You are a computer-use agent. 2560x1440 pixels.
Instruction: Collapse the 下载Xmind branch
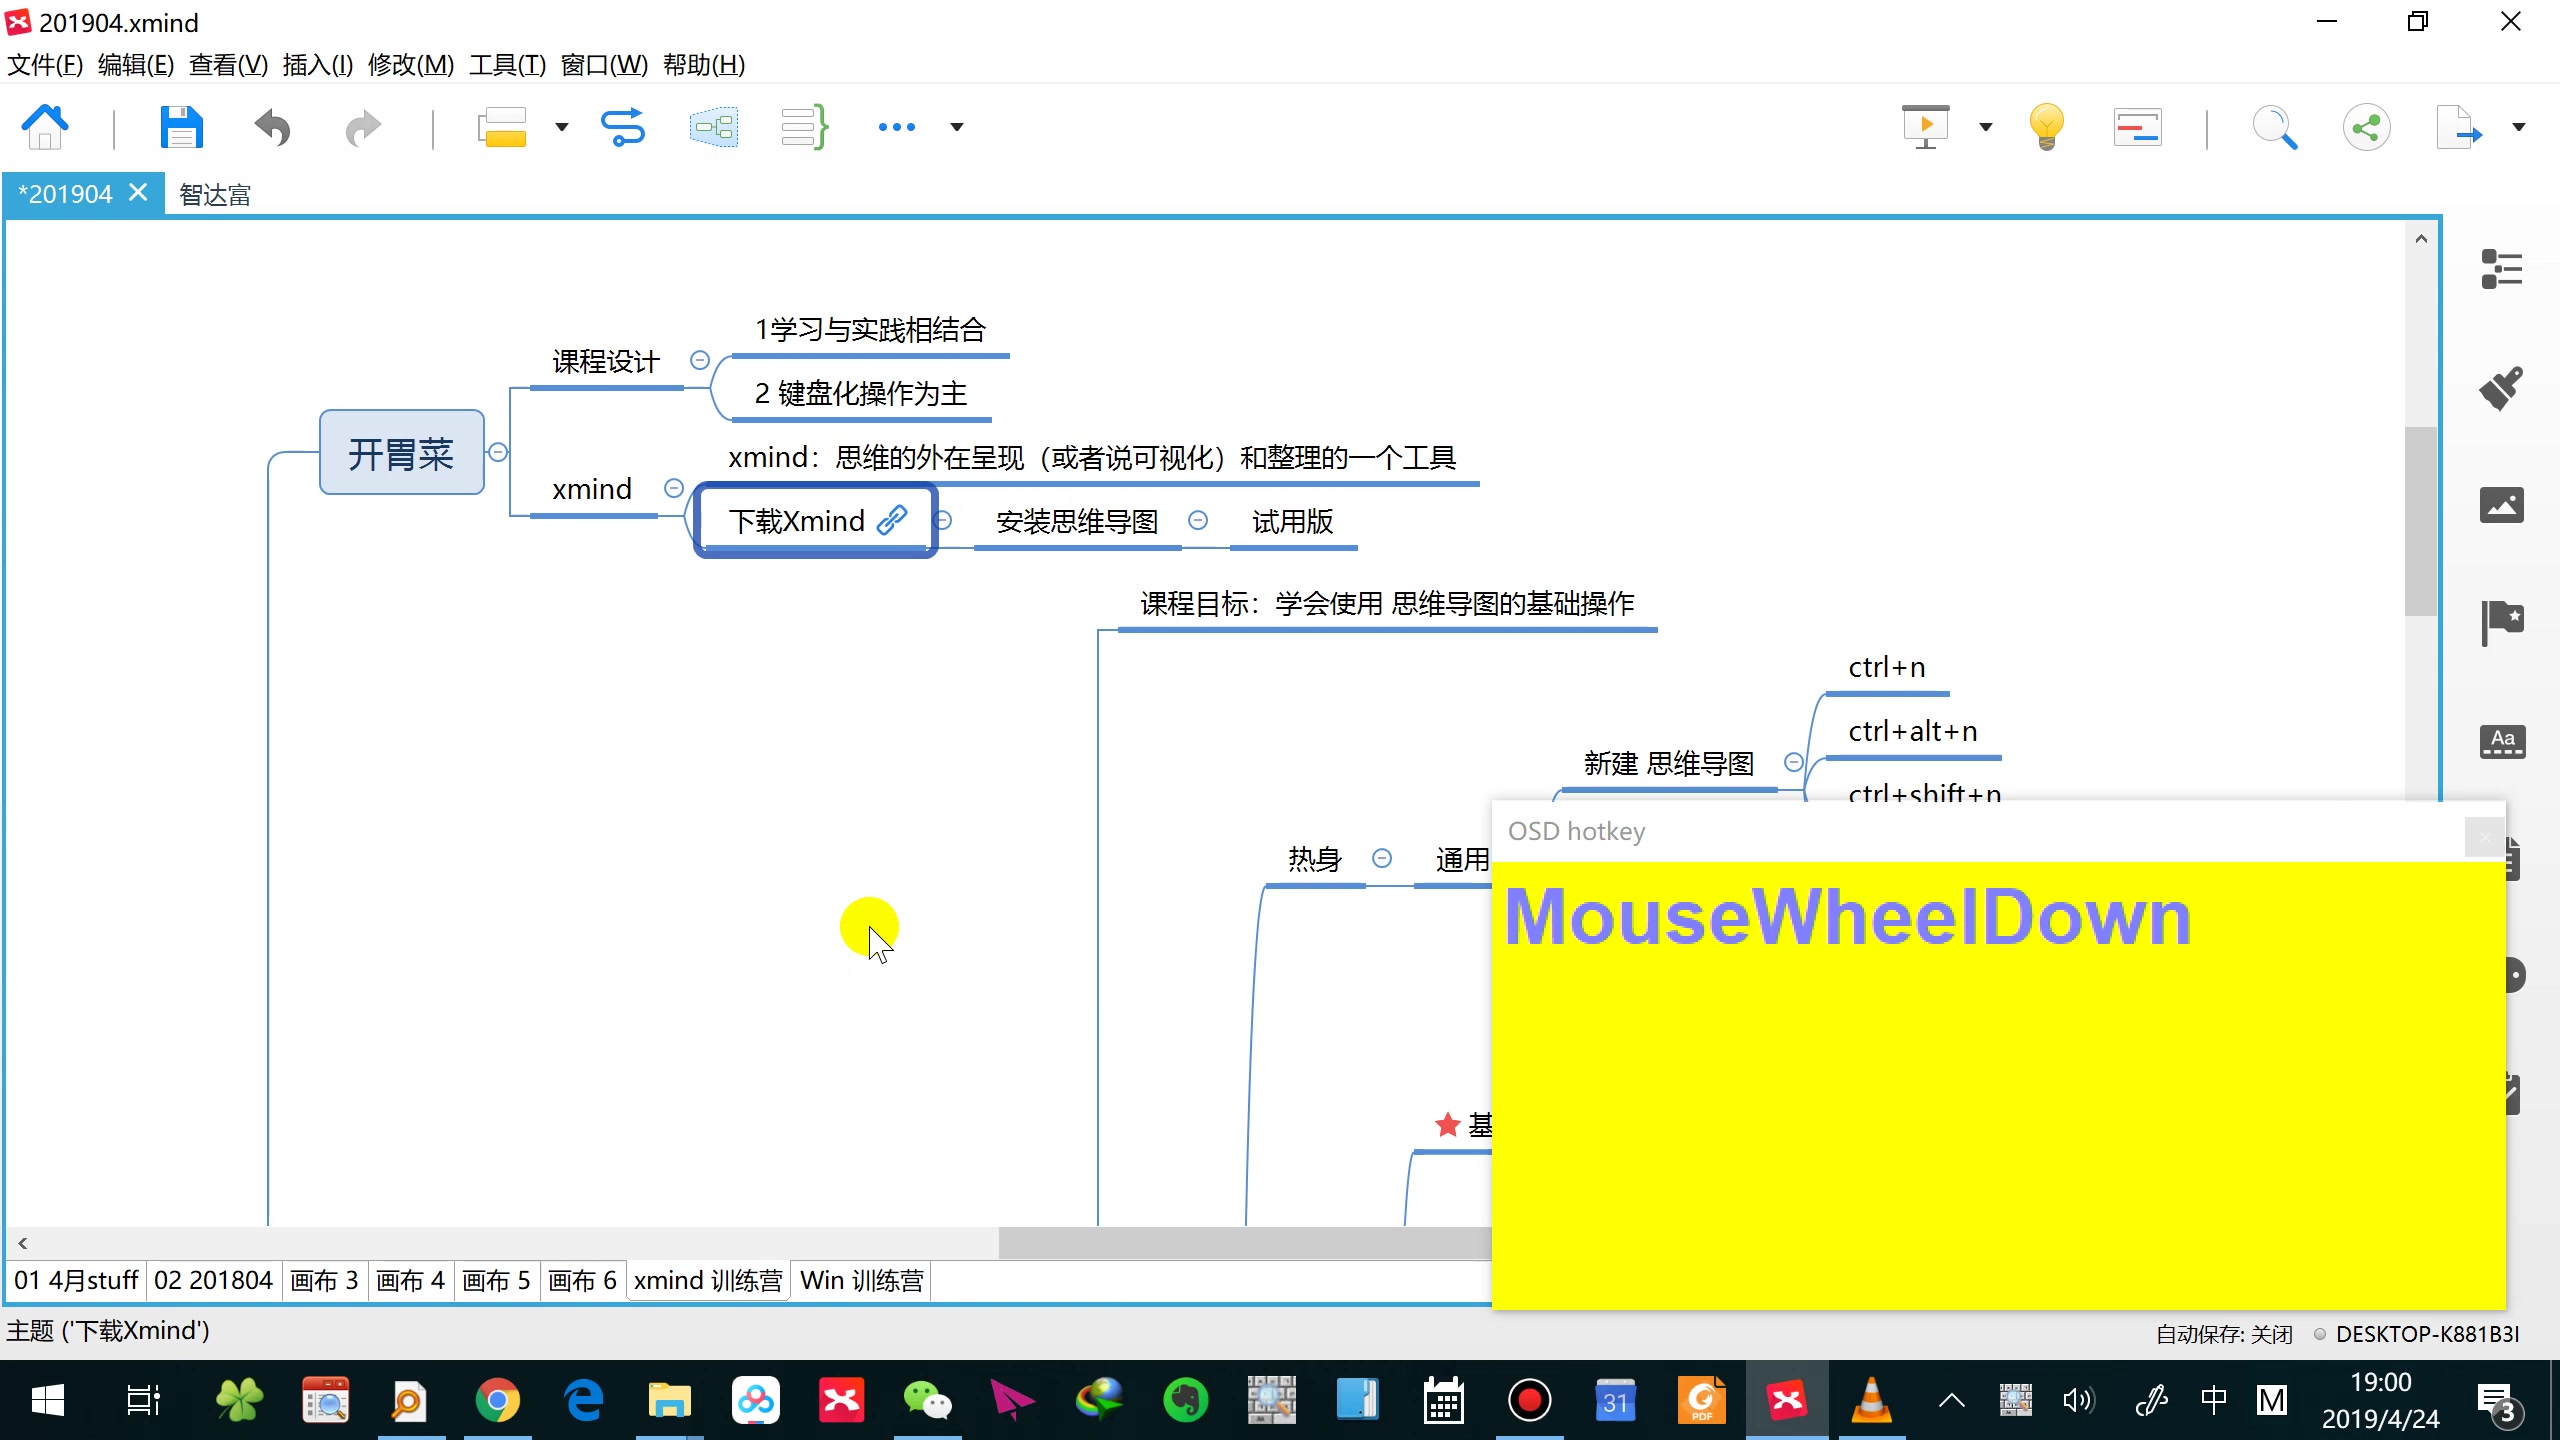[x=943, y=520]
